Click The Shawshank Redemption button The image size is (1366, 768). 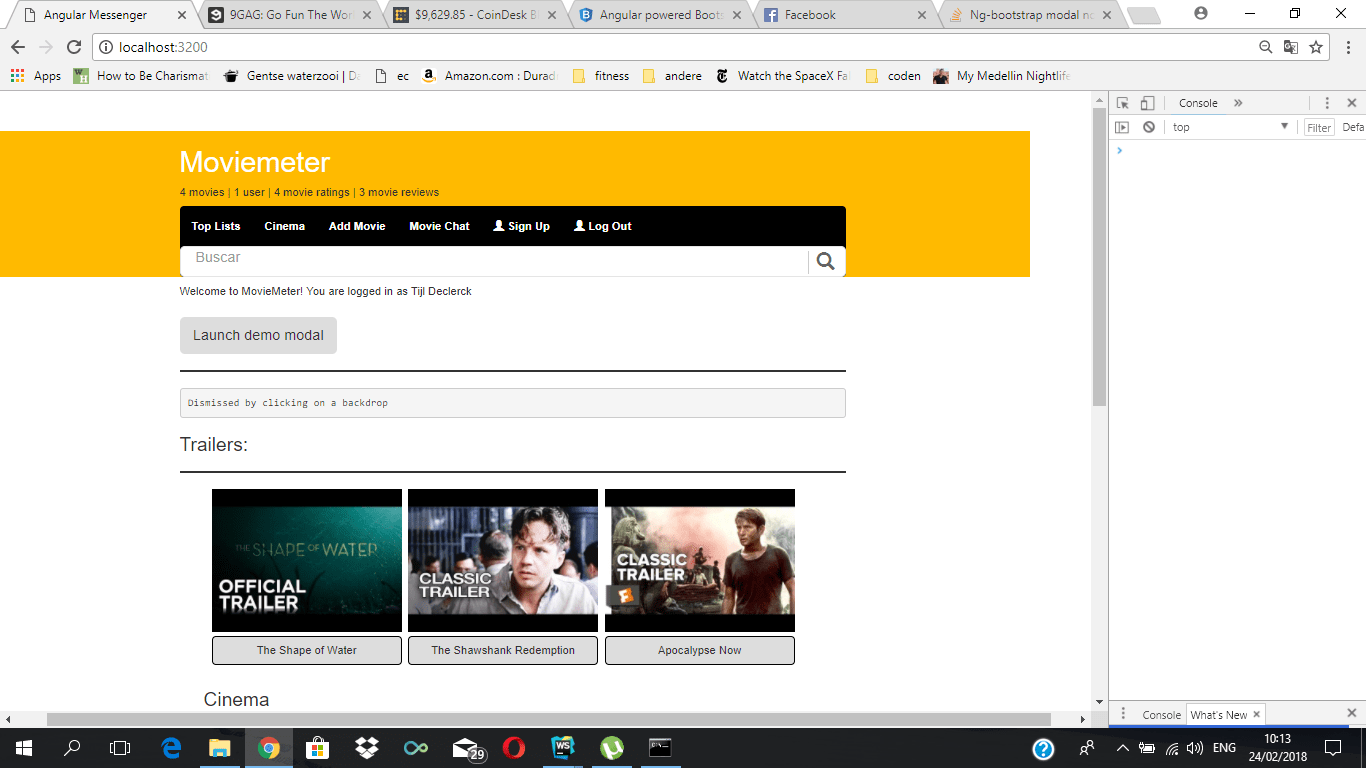click(503, 650)
